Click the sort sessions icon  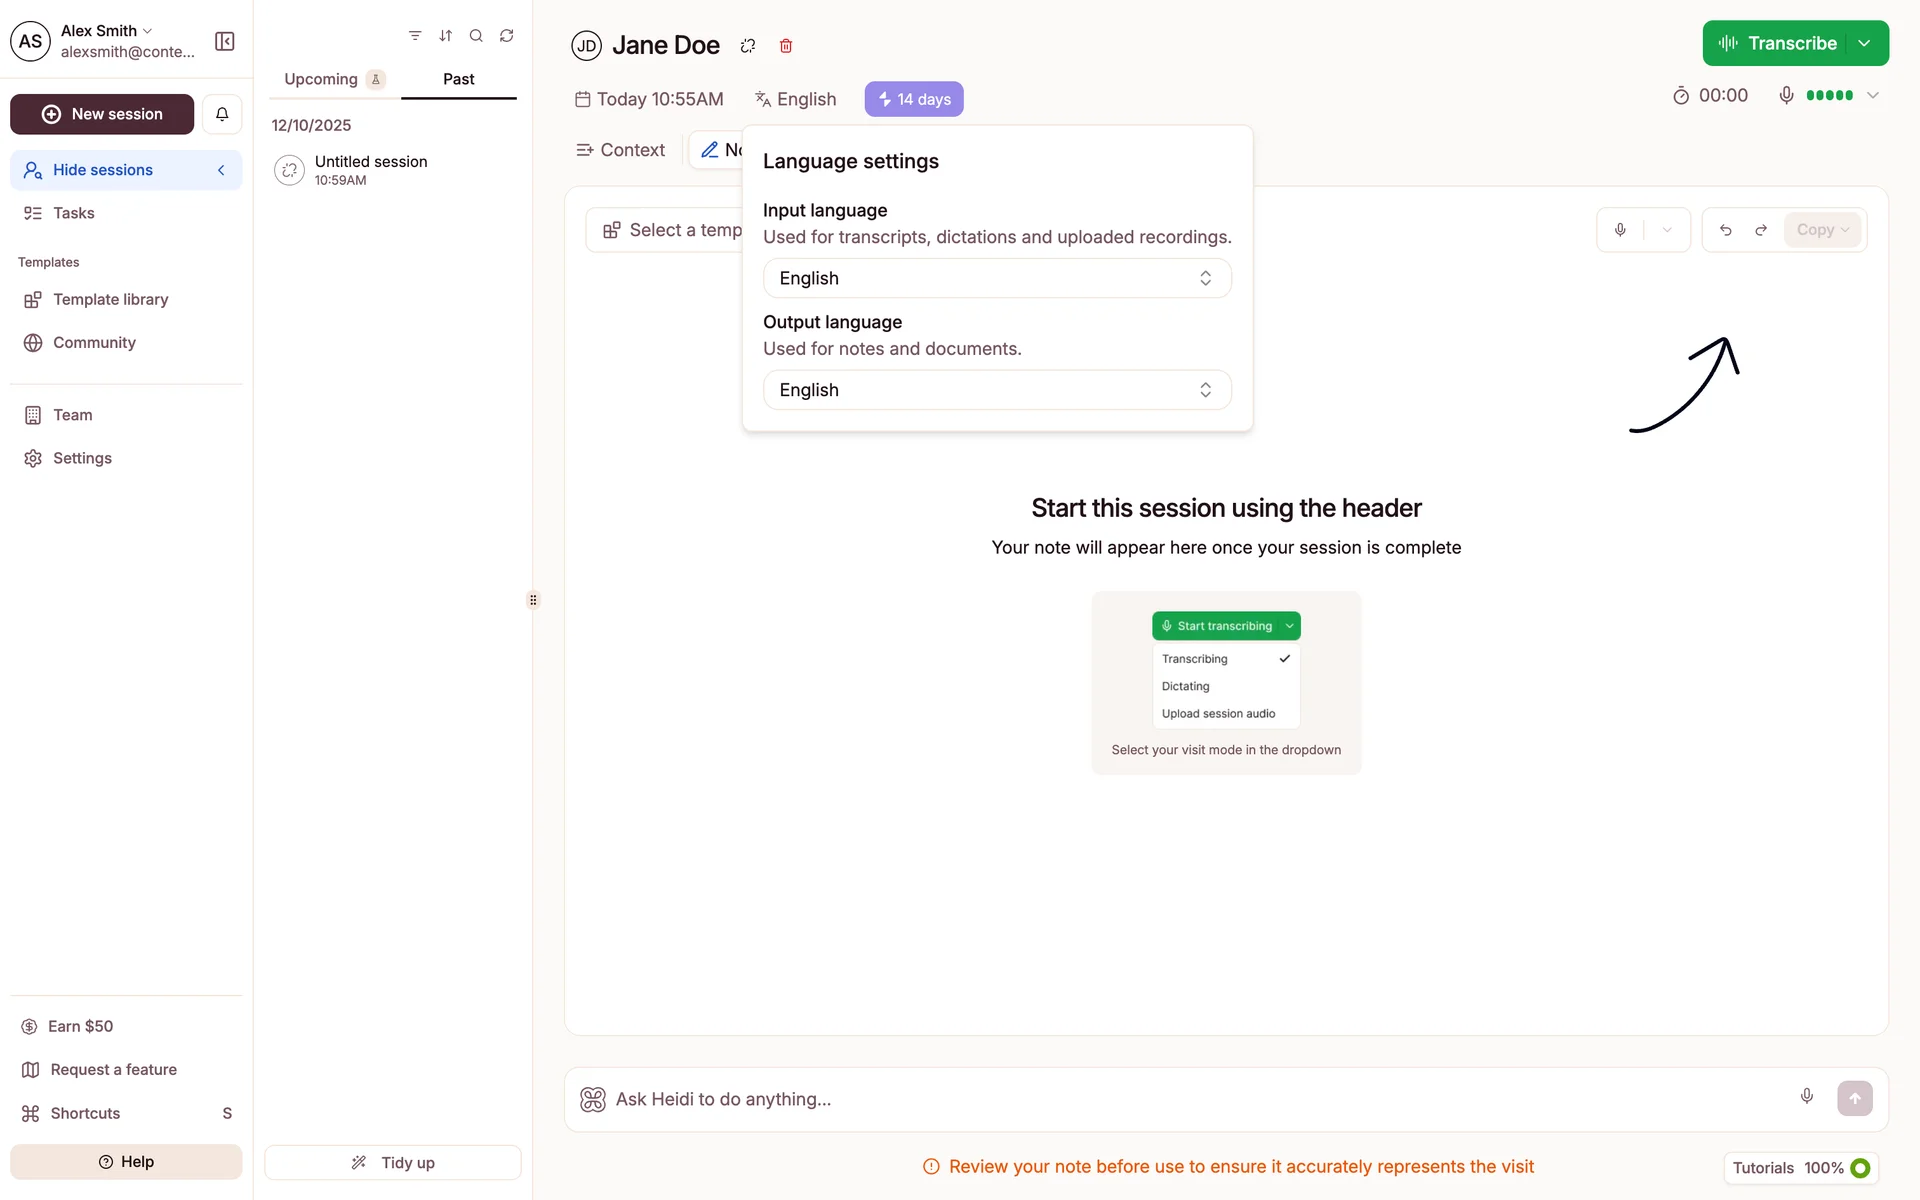coord(446,36)
